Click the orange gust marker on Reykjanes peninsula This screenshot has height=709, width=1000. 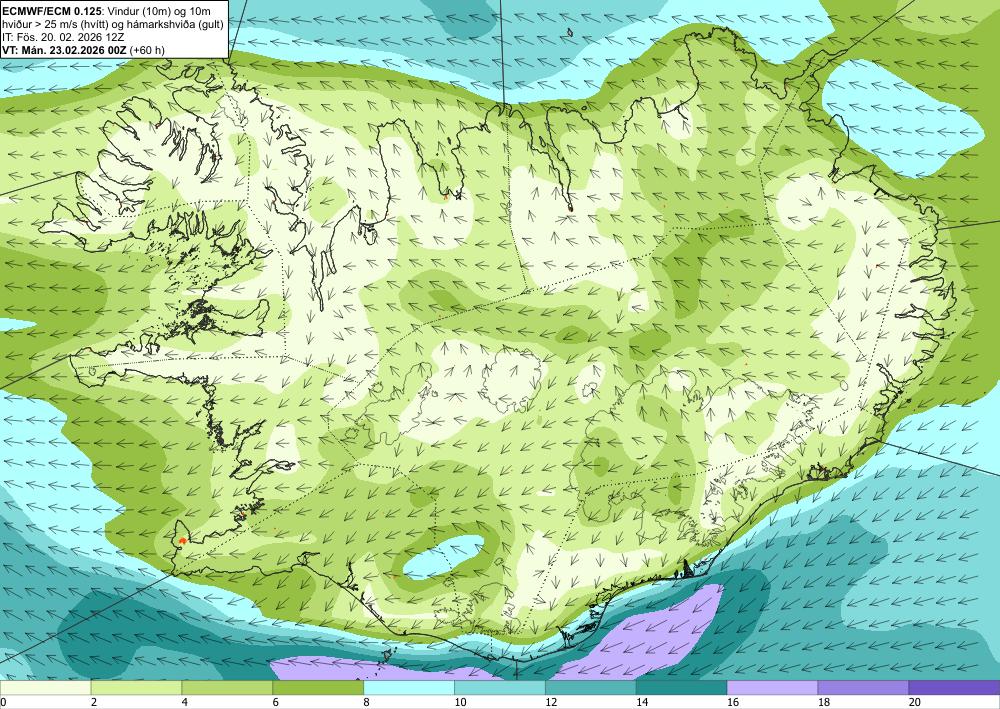point(182,540)
